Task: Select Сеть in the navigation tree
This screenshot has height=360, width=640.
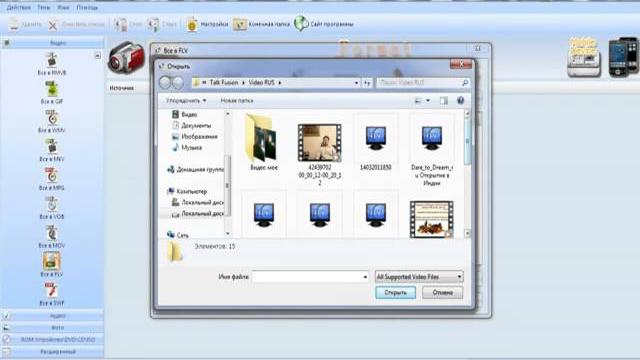Action: tap(178, 235)
